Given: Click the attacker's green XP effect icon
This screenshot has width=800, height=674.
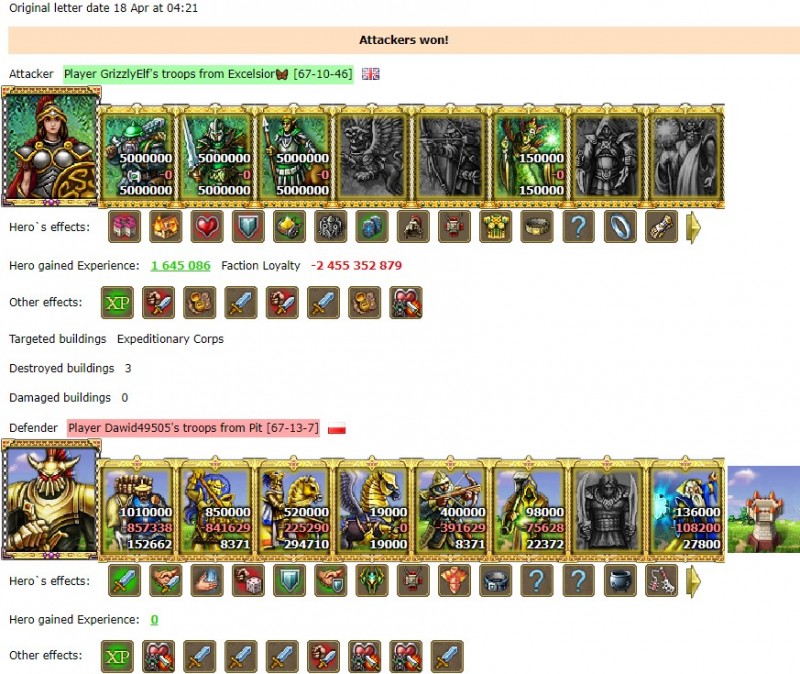Looking at the screenshot, I should [117, 303].
